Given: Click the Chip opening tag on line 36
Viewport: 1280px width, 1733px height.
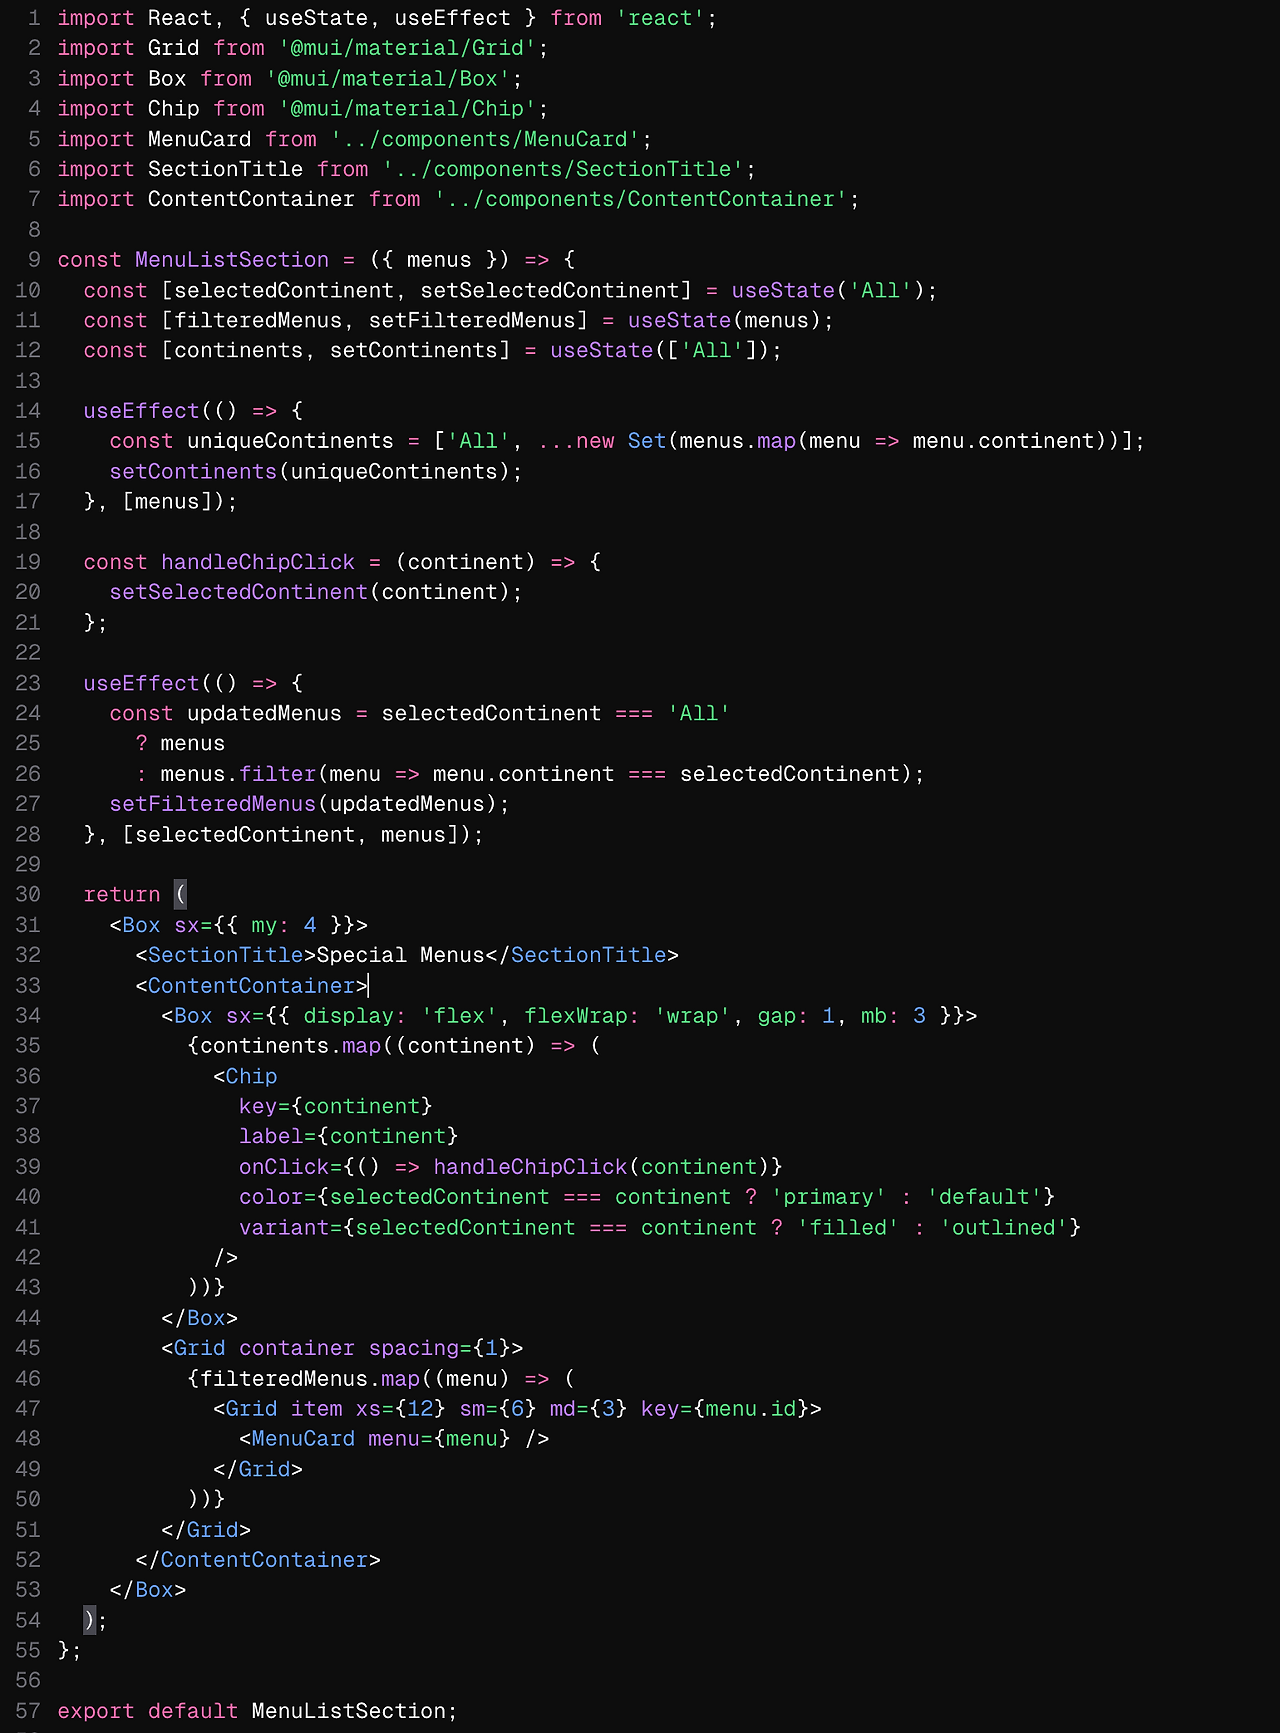Looking at the screenshot, I should pyautogui.click(x=245, y=1076).
